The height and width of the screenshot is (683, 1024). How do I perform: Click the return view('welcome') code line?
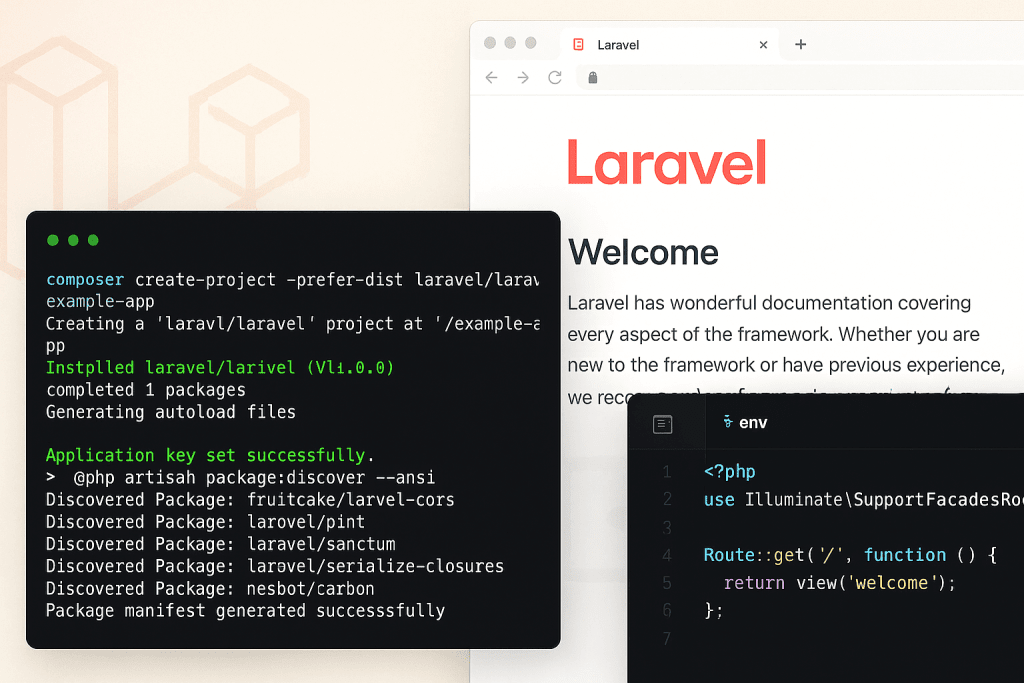click(839, 582)
